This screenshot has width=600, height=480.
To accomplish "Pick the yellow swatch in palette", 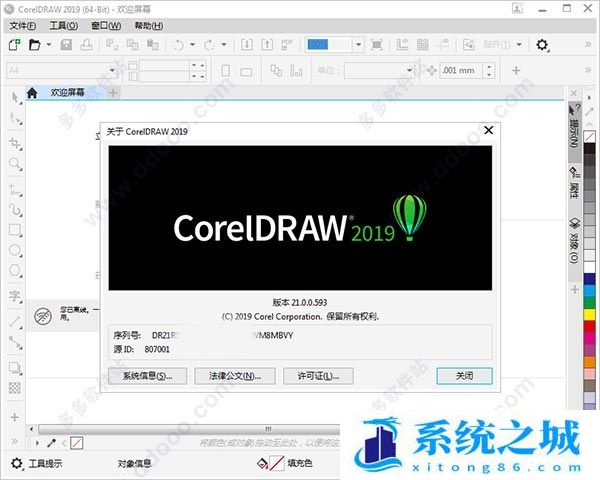I will click(589, 315).
